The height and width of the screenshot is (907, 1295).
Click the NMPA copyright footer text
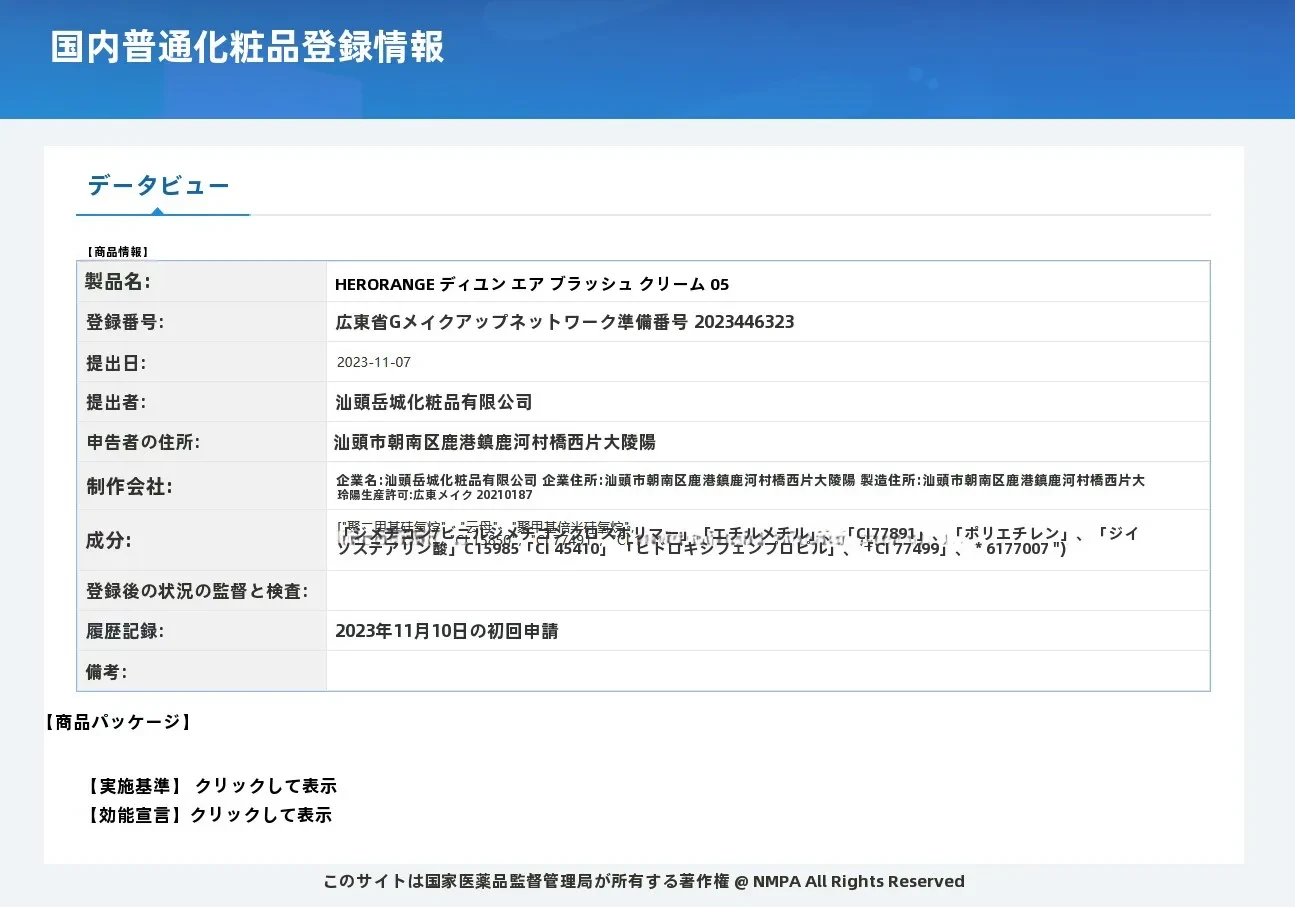(644, 881)
